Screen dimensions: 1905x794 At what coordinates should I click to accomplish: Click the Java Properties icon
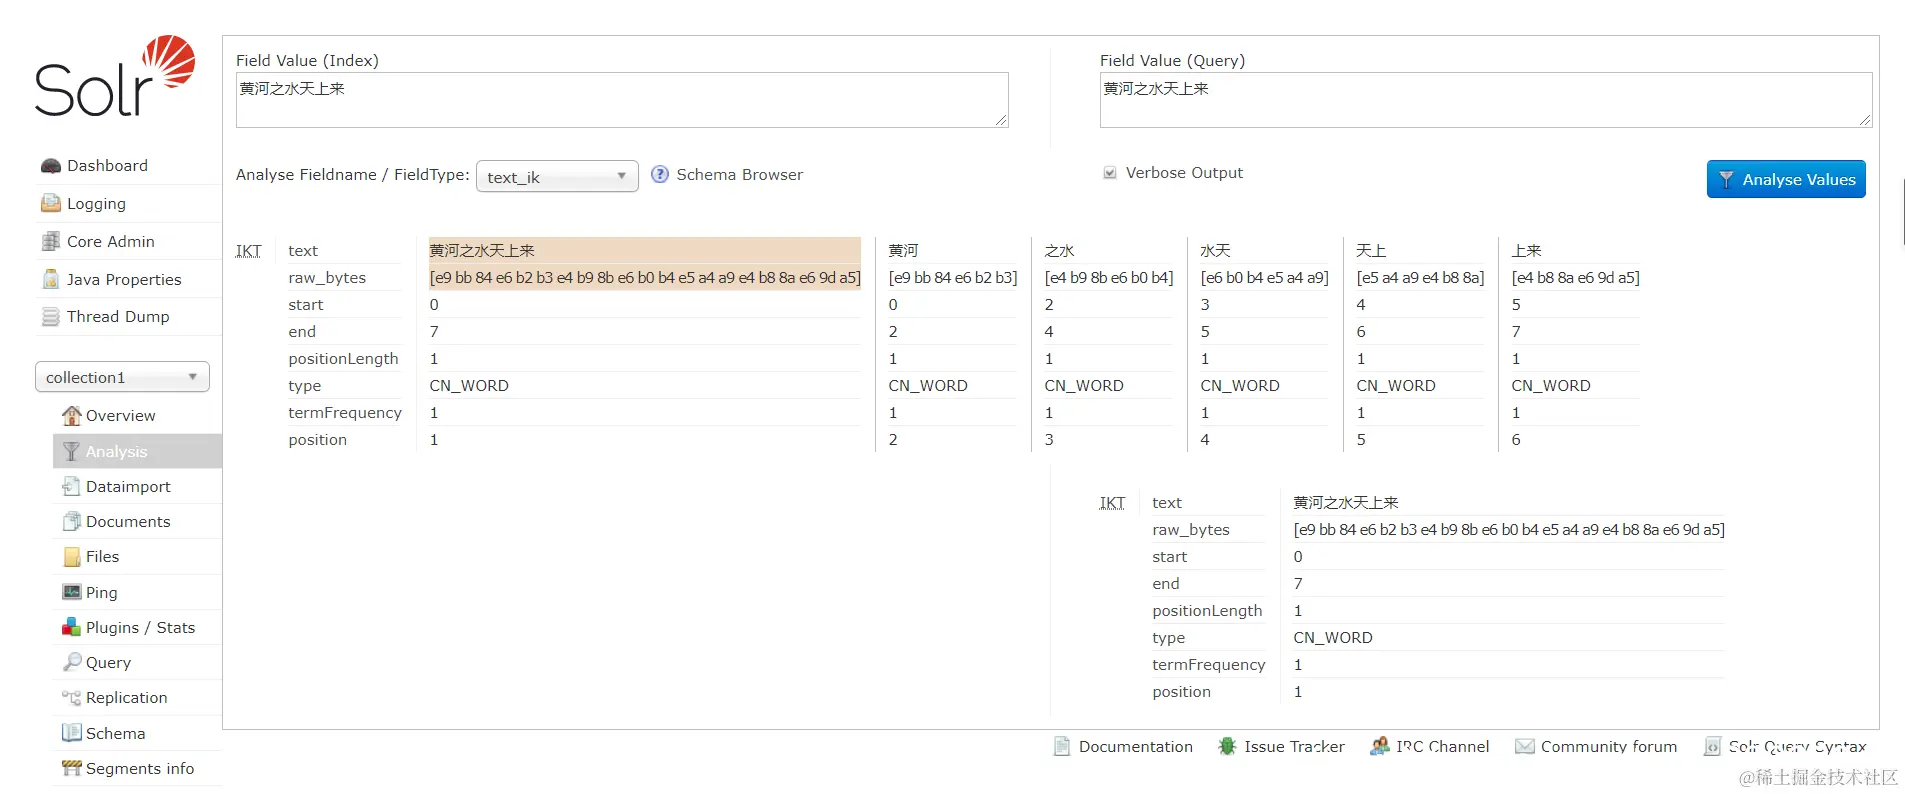[51, 280]
